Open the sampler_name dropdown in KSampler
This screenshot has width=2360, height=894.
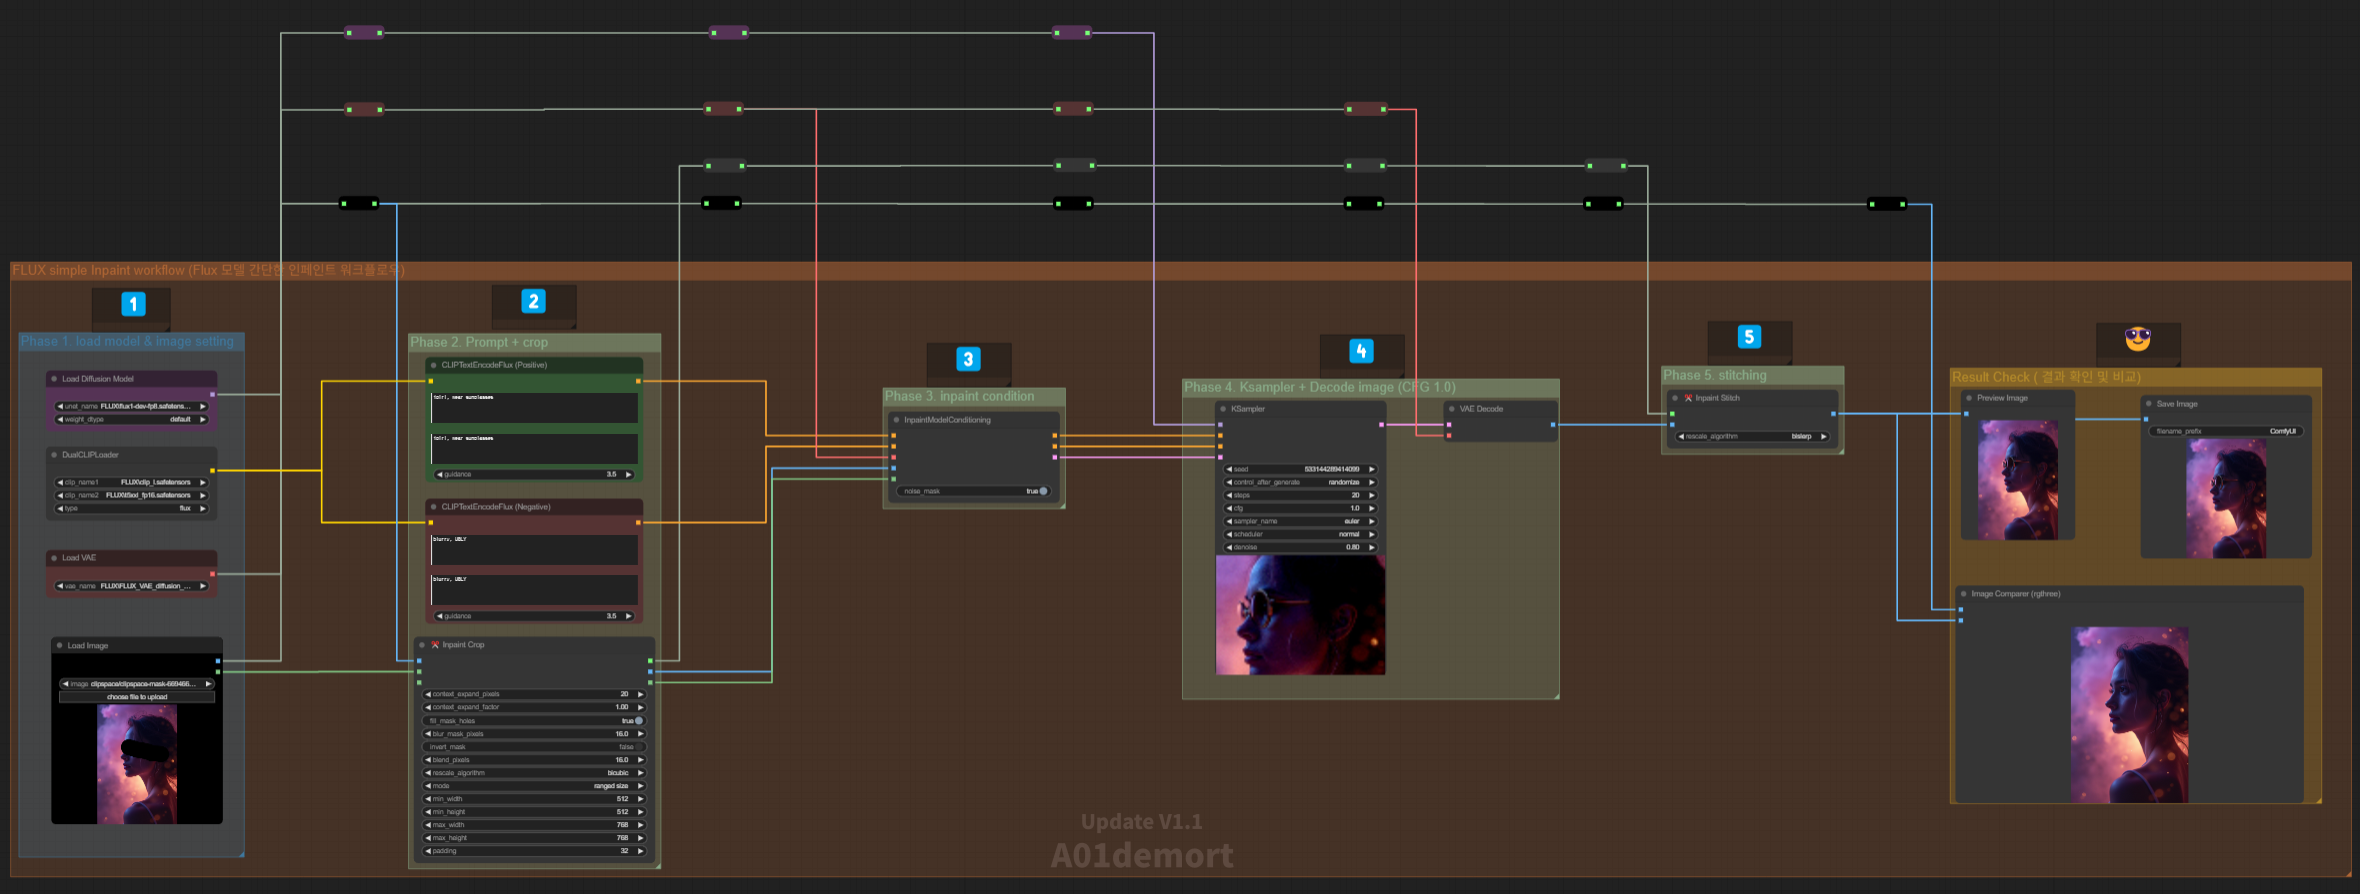pyautogui.click(x=1300, y=521)
